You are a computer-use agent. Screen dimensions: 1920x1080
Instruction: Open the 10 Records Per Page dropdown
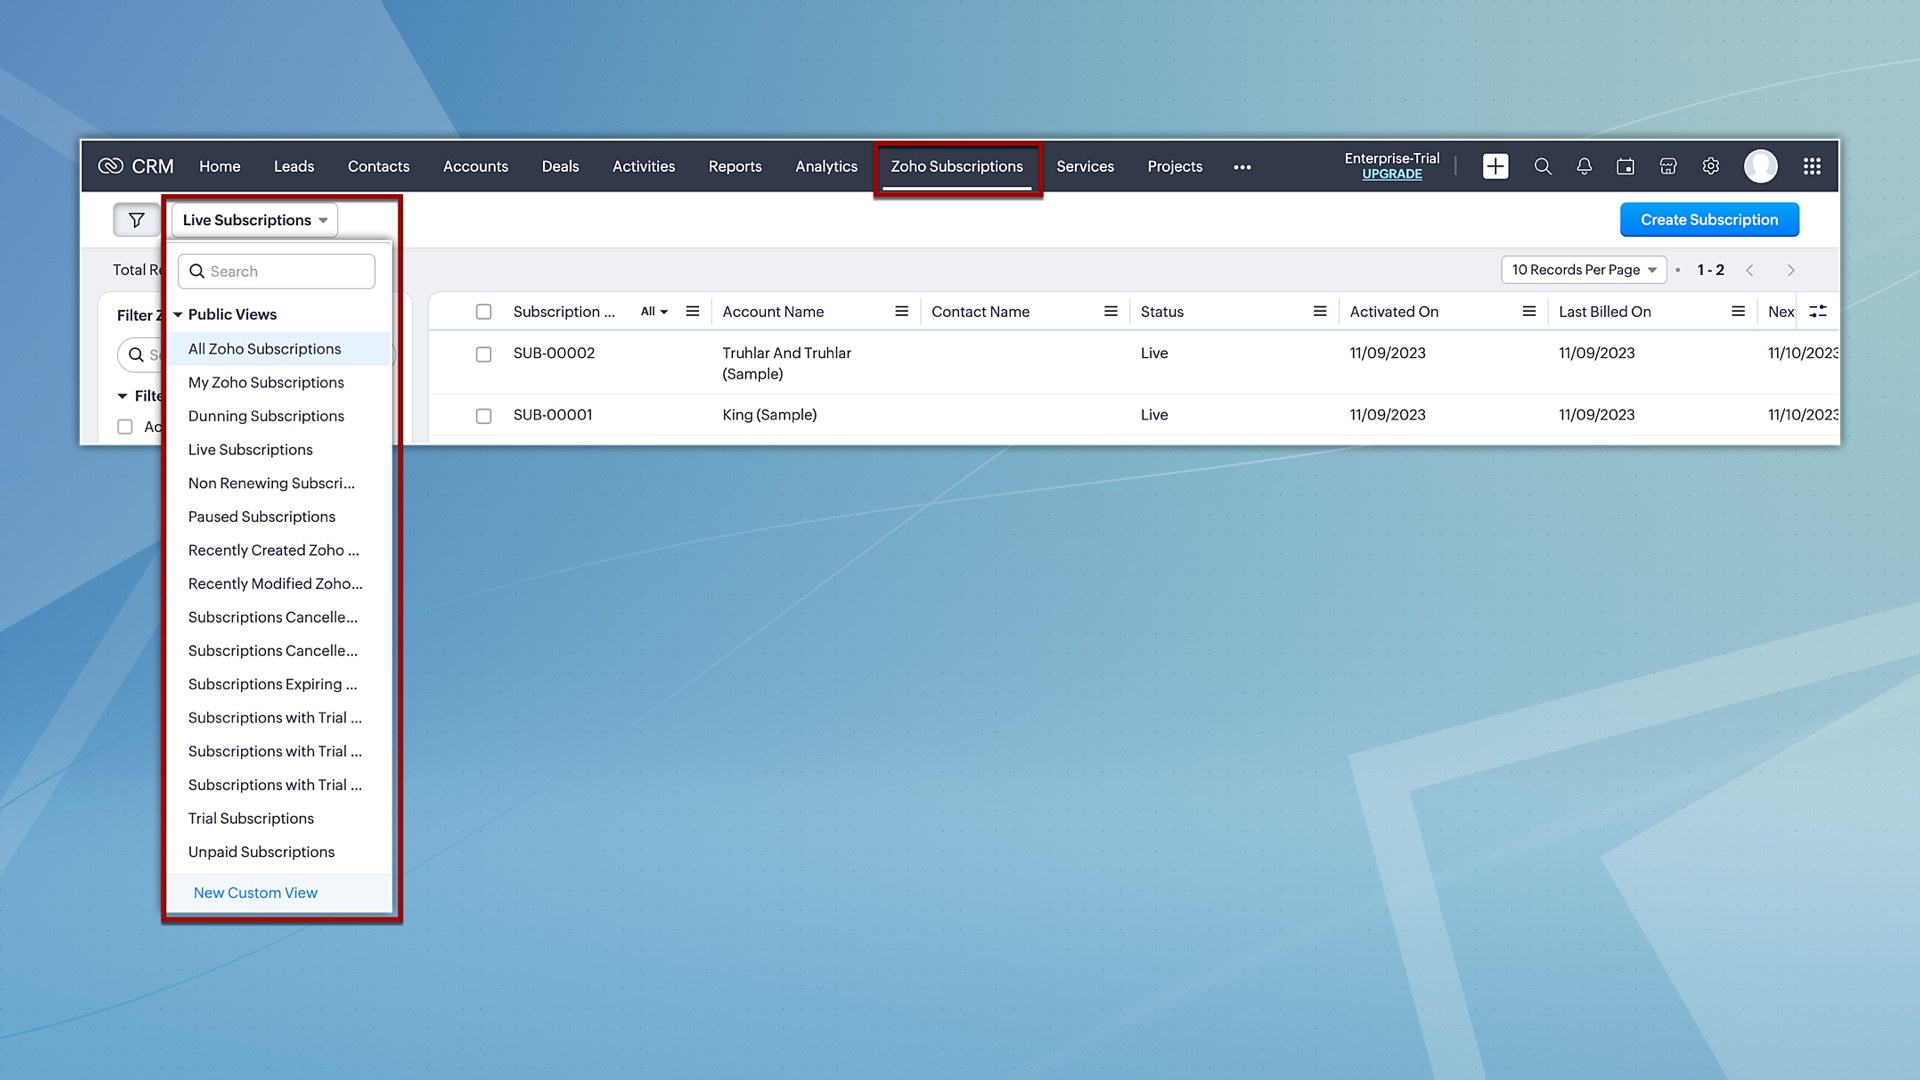1583,270
